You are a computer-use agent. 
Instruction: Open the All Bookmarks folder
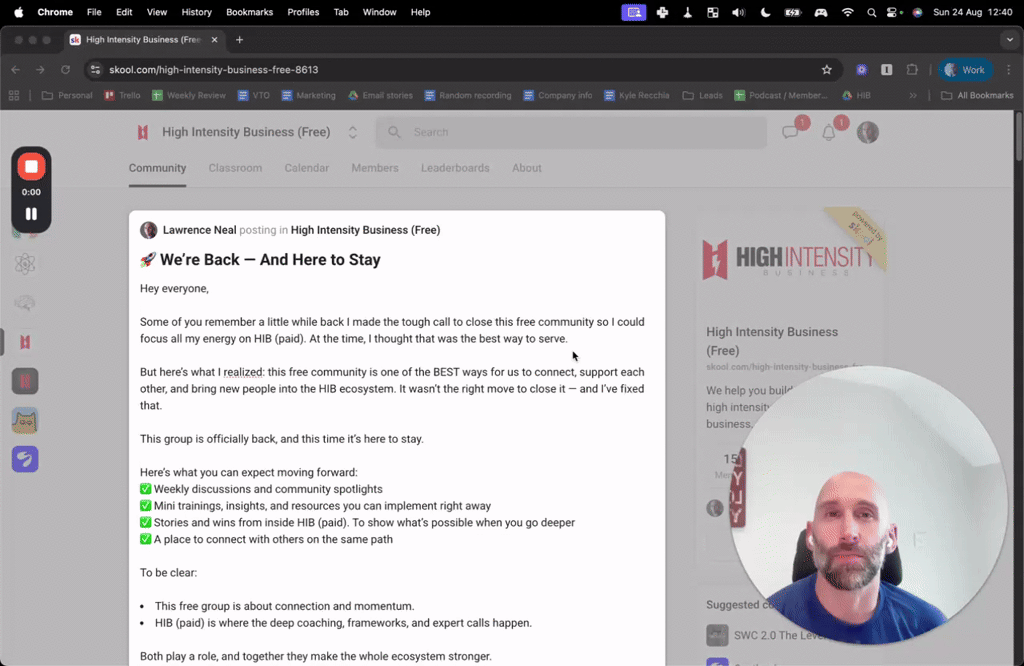click(977, 95)
